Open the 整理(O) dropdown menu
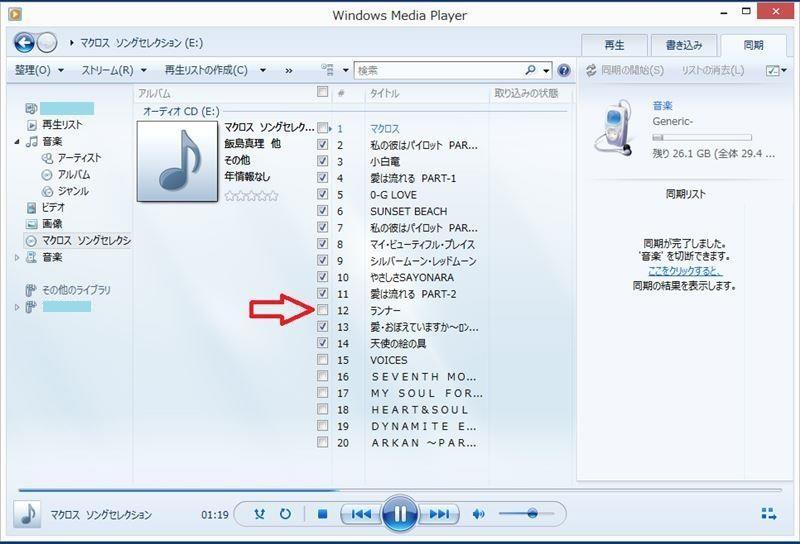Viewport: 800px width, 544px height. click(39, 70)
